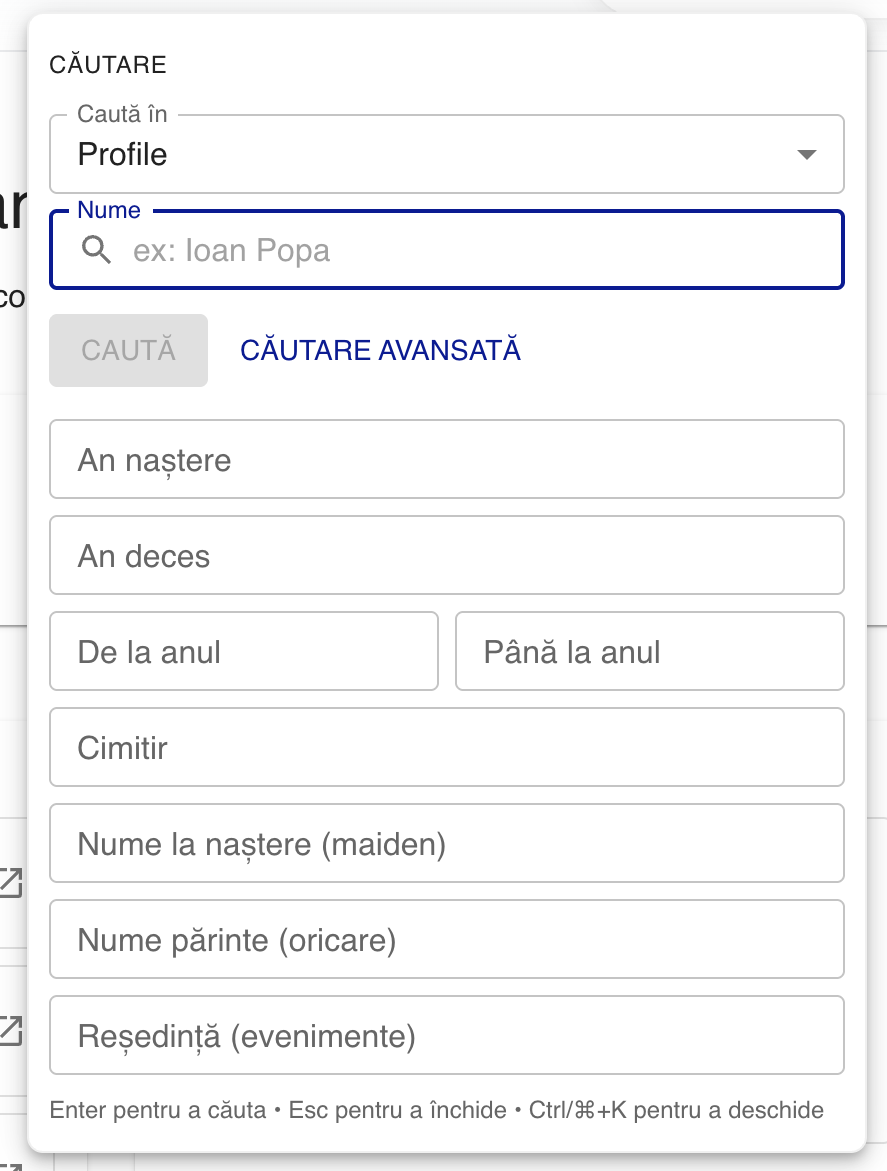The height and width of the screenshot is (1171, 887).
Task: Click the magnifier icon in Nume field
Action: click(96, 249)
